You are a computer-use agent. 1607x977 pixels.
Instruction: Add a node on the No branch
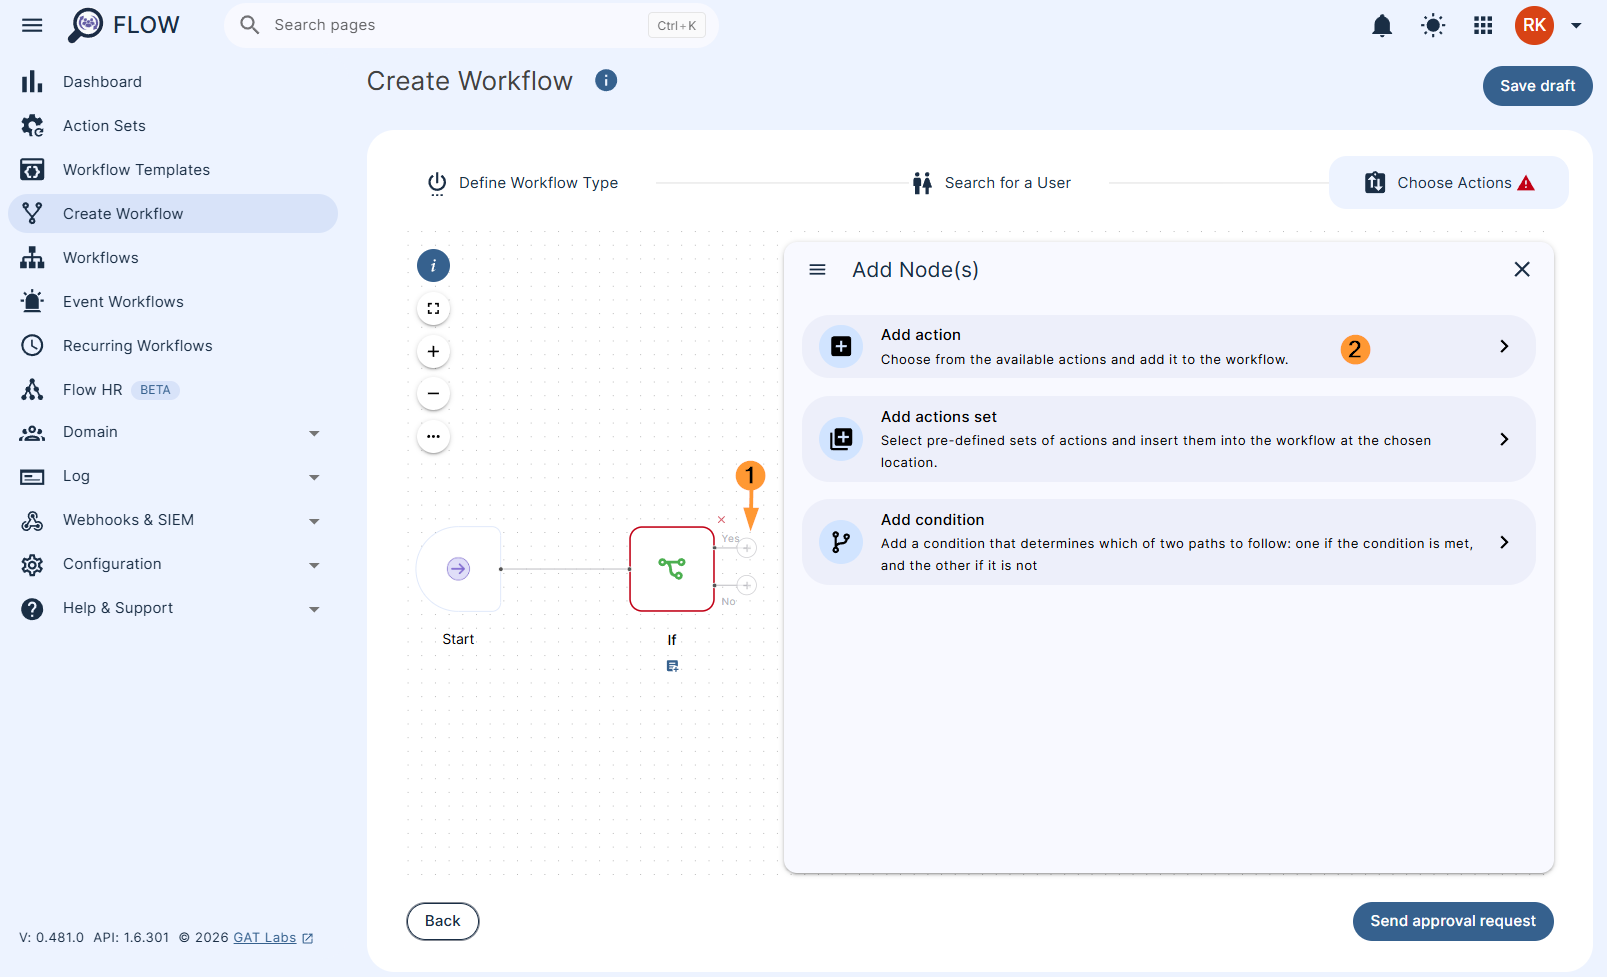pos(747,585)
